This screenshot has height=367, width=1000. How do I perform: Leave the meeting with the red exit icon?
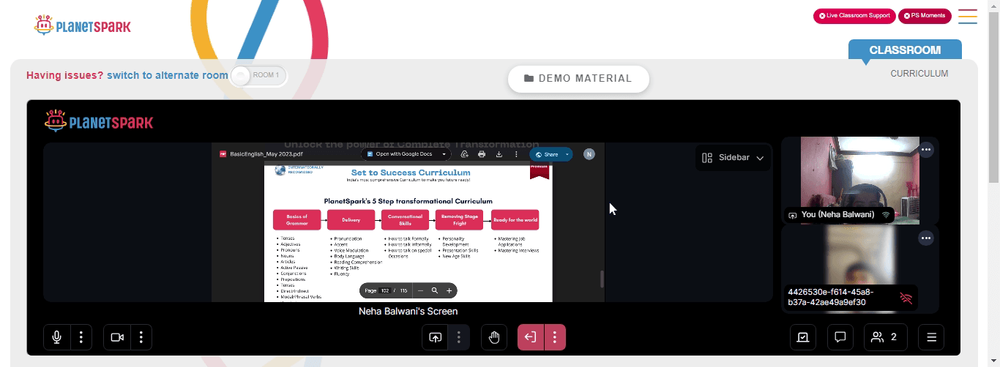pyautogui.click(x=531, y=338)
